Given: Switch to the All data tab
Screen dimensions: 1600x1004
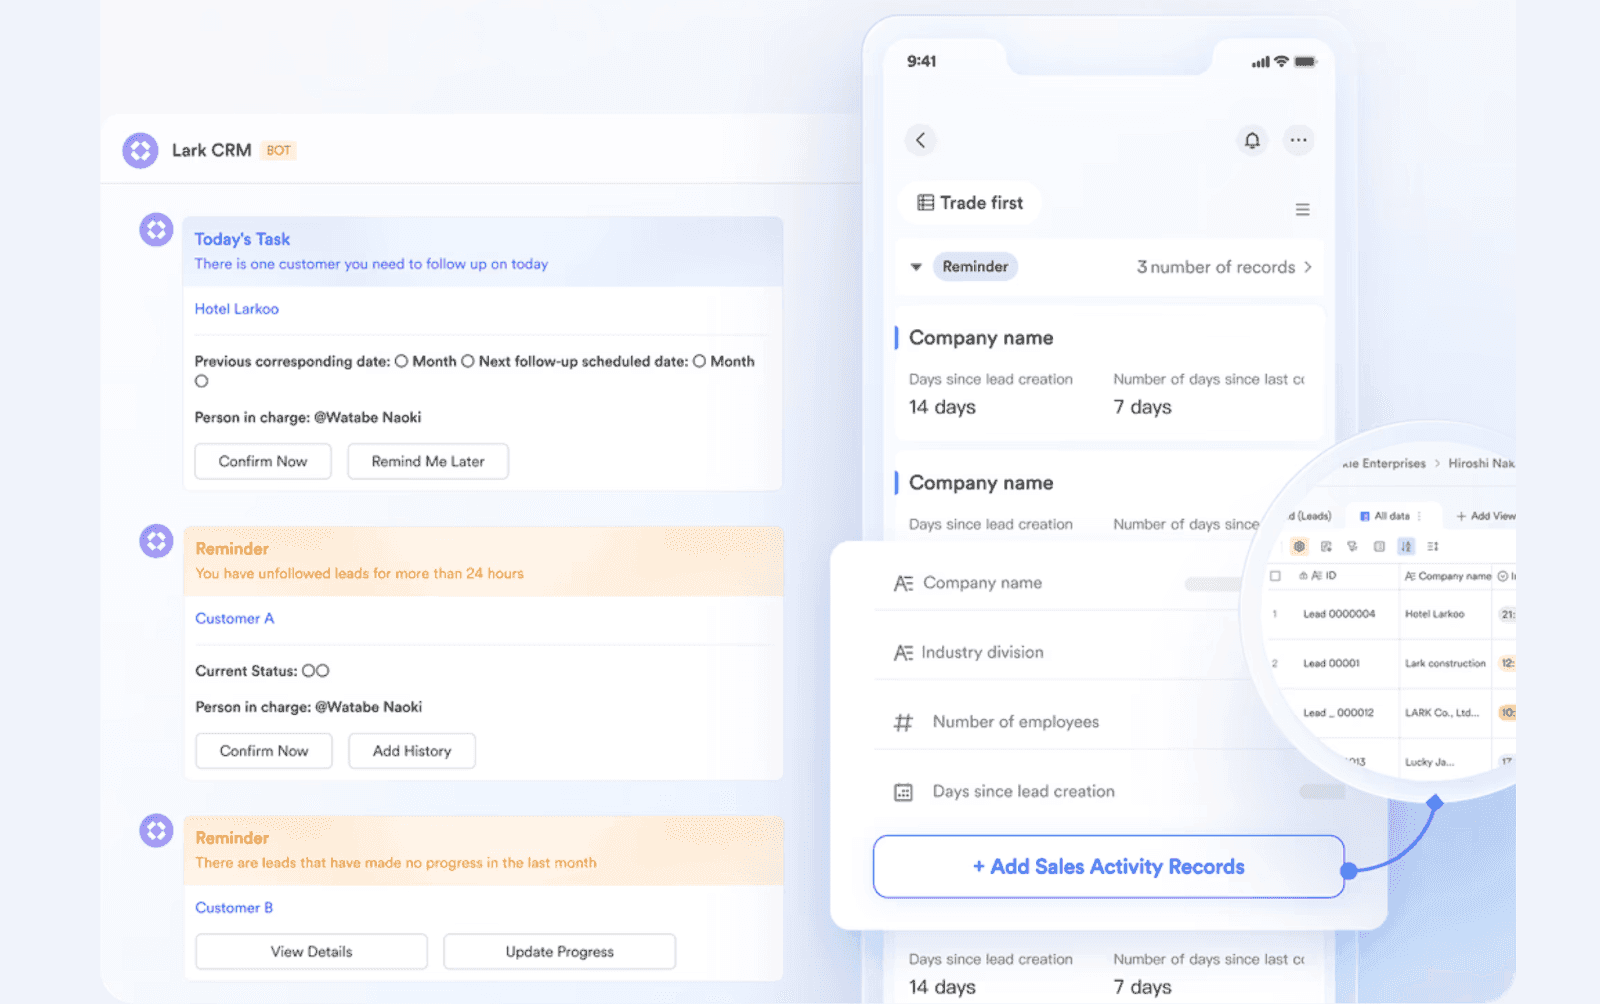Looking at the screenshot, I should click(x=1392, y=516).
